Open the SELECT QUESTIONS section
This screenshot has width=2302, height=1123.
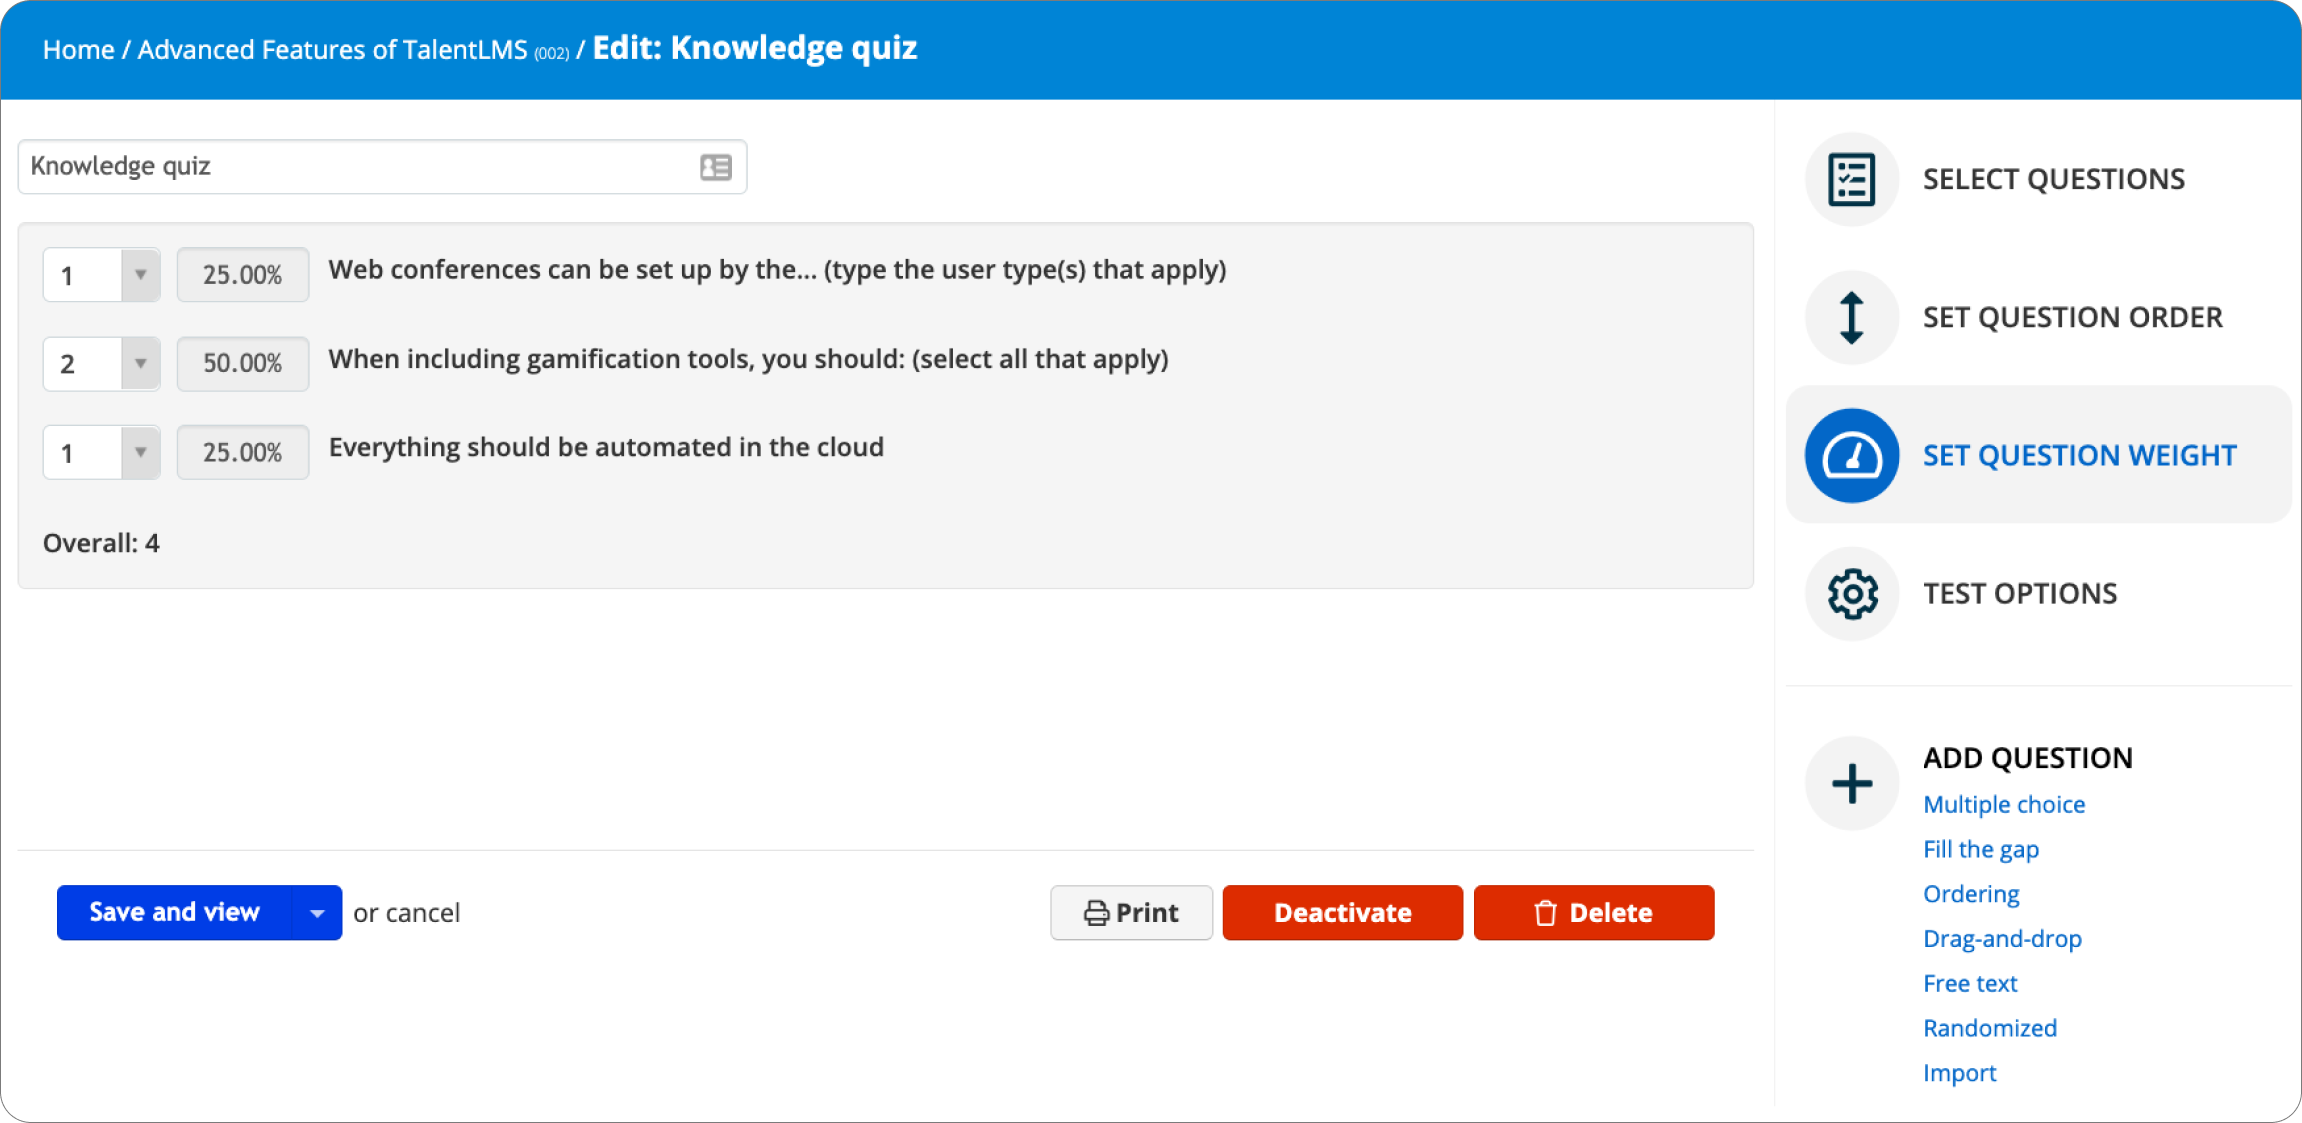[2053, 180]
